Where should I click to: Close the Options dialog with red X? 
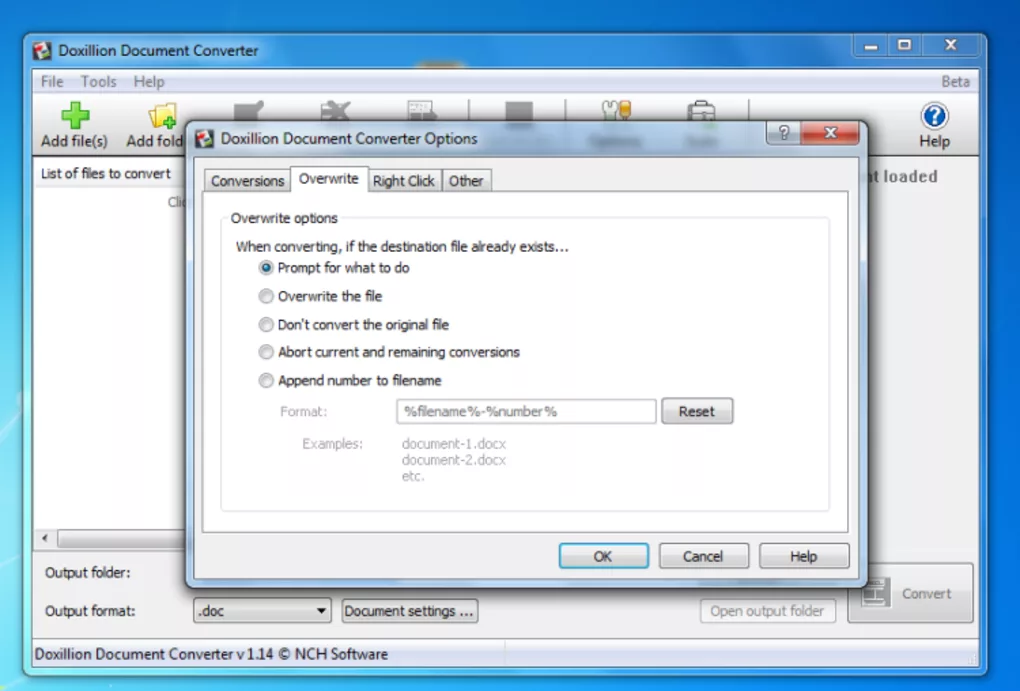tap(830, 133)
